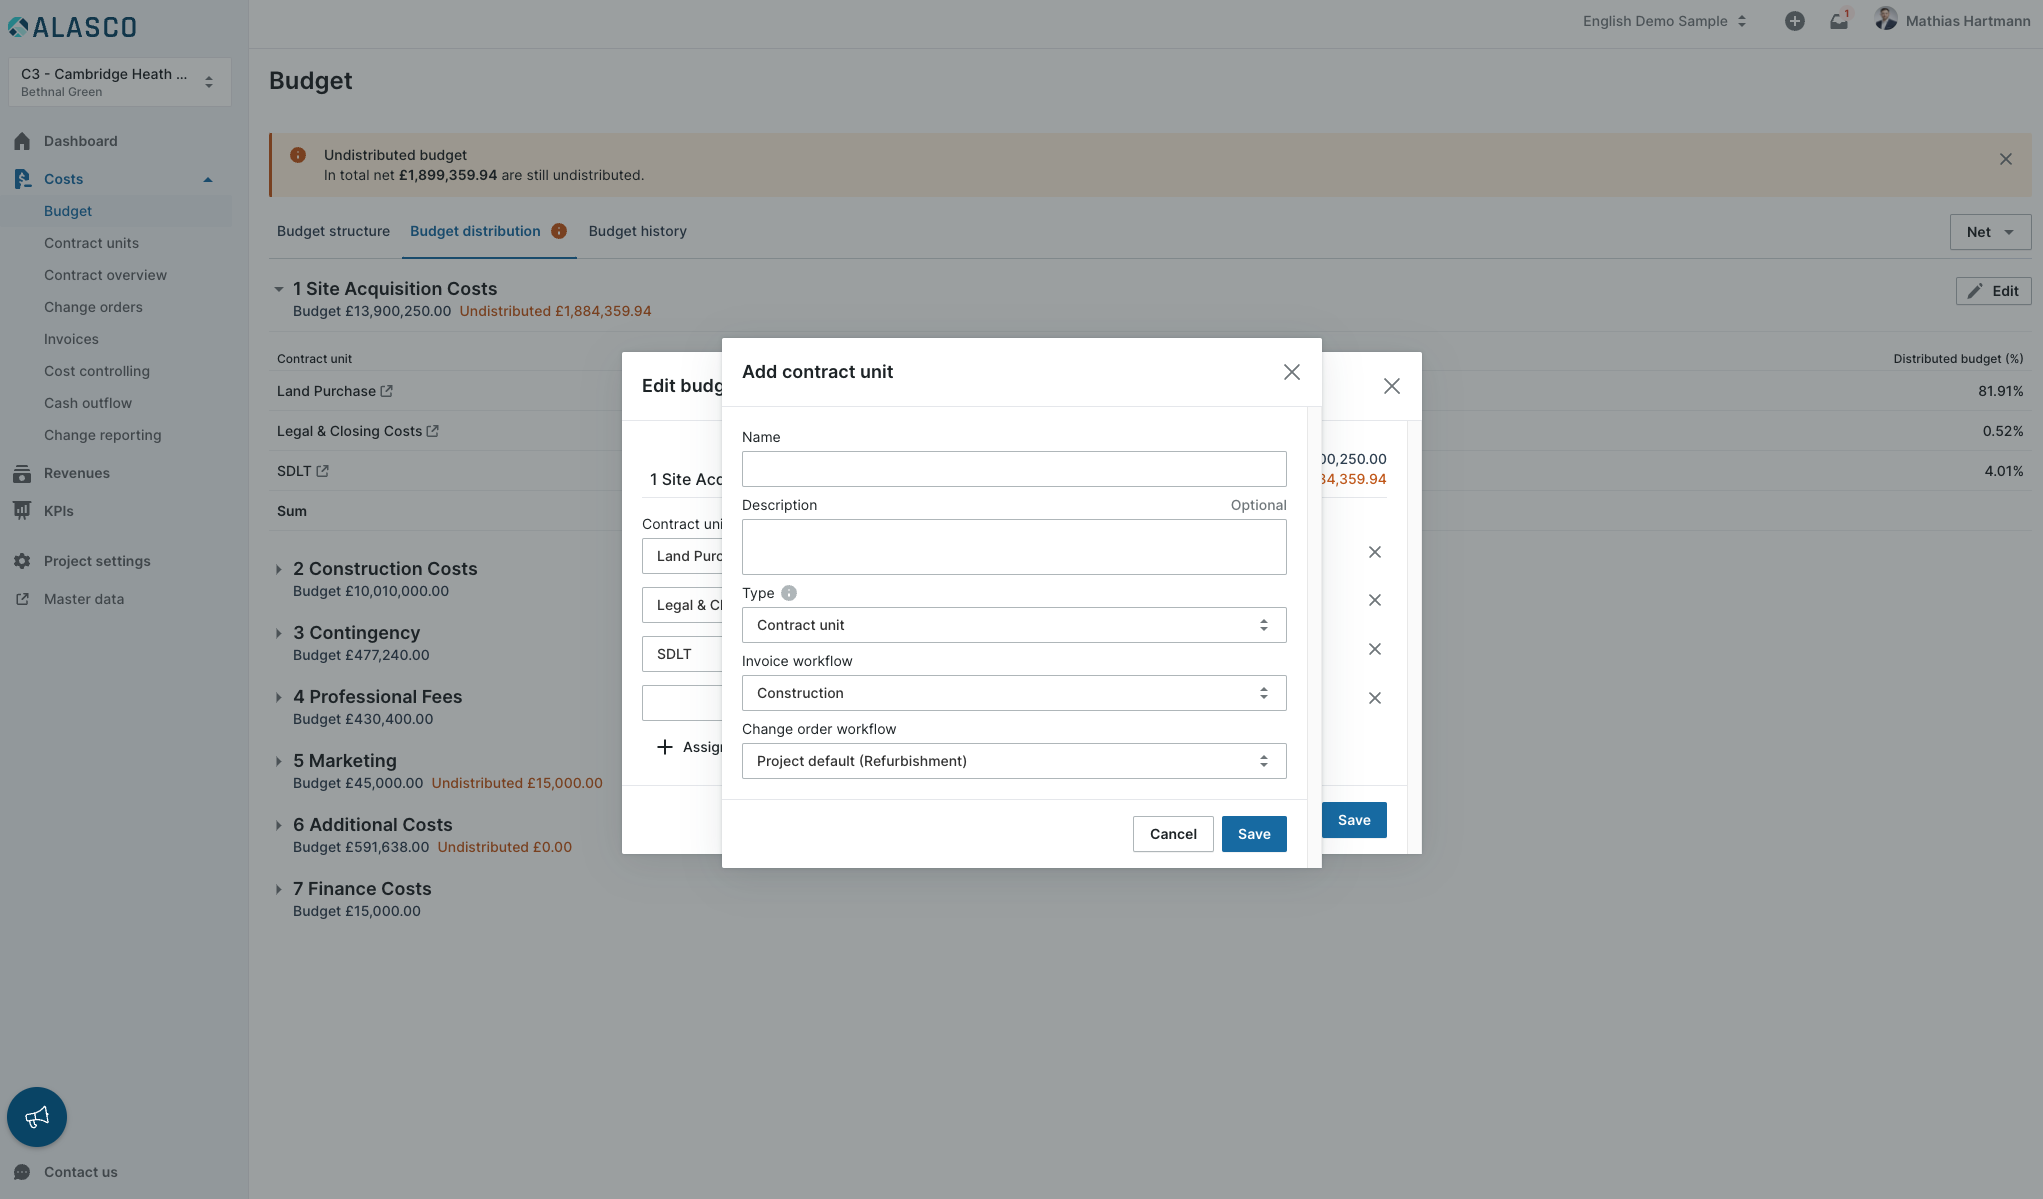Click the Dashboard home icon
The height and width of the screenshot is (1199, 2043).
point(22,141)
